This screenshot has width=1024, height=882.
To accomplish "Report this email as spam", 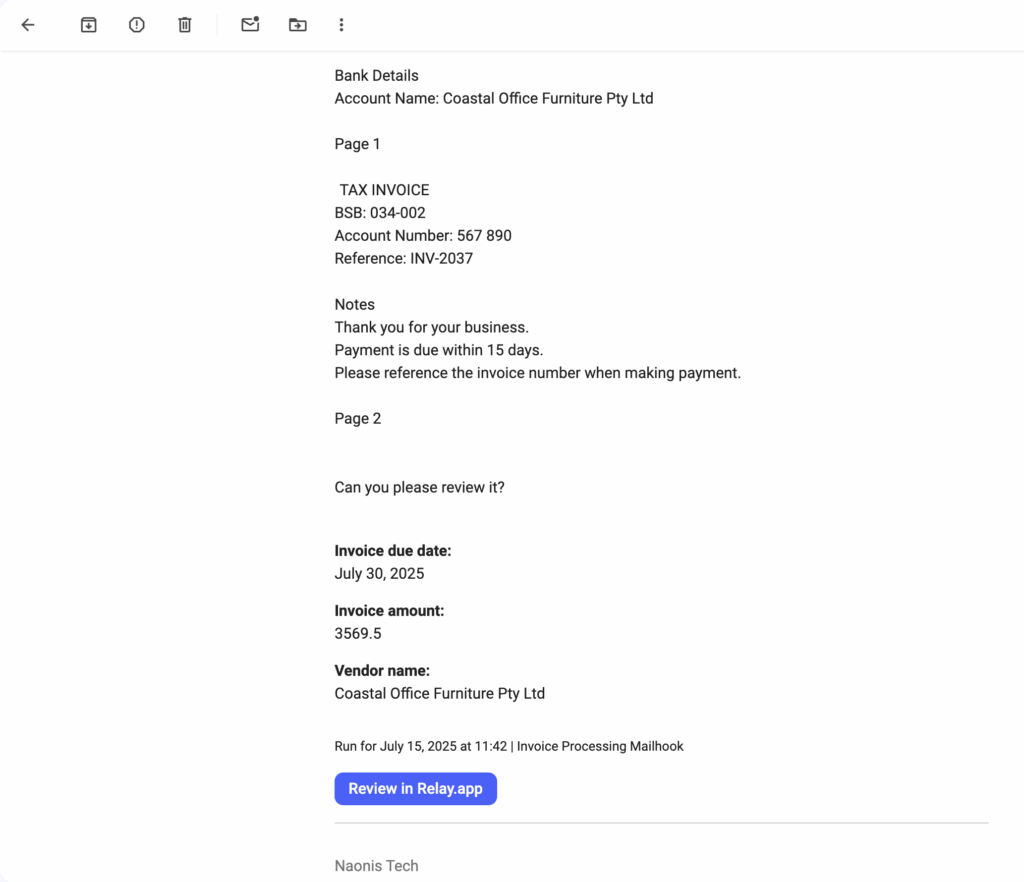I will click(x=137, y=25).
